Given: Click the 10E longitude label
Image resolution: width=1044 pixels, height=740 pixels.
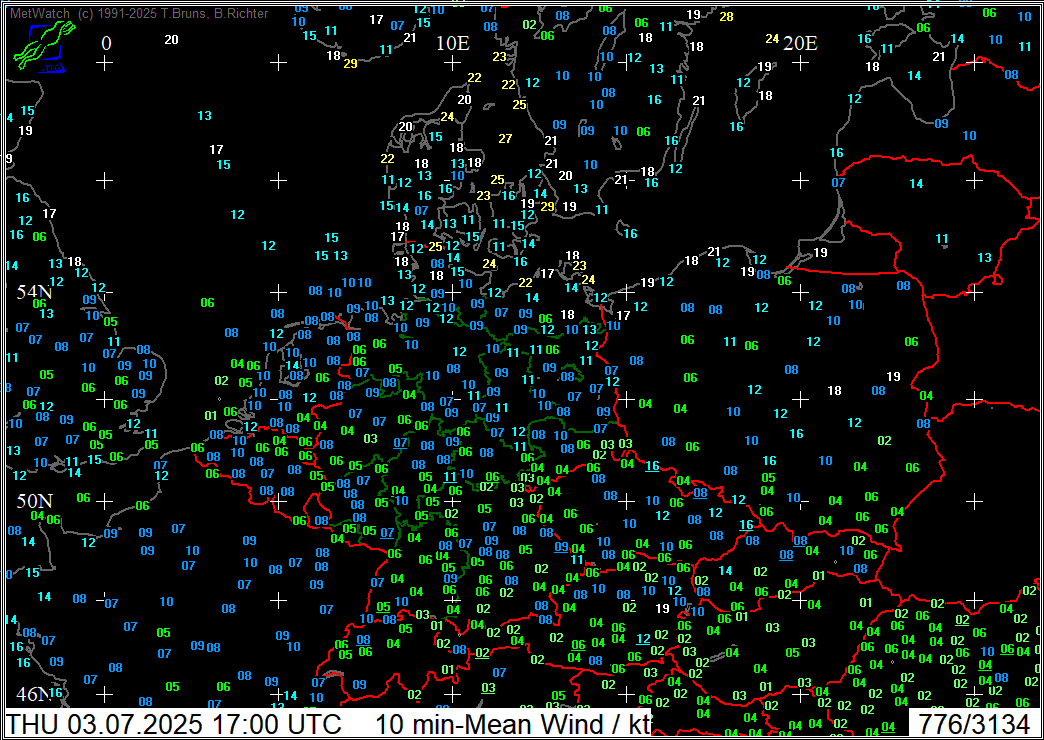Looking at the screenshot, I should (x=453, y=43).
